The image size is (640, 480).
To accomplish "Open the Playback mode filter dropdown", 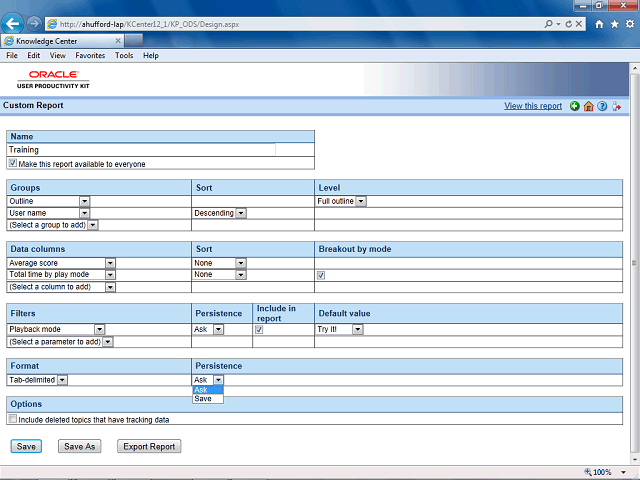I will [100, 329].
